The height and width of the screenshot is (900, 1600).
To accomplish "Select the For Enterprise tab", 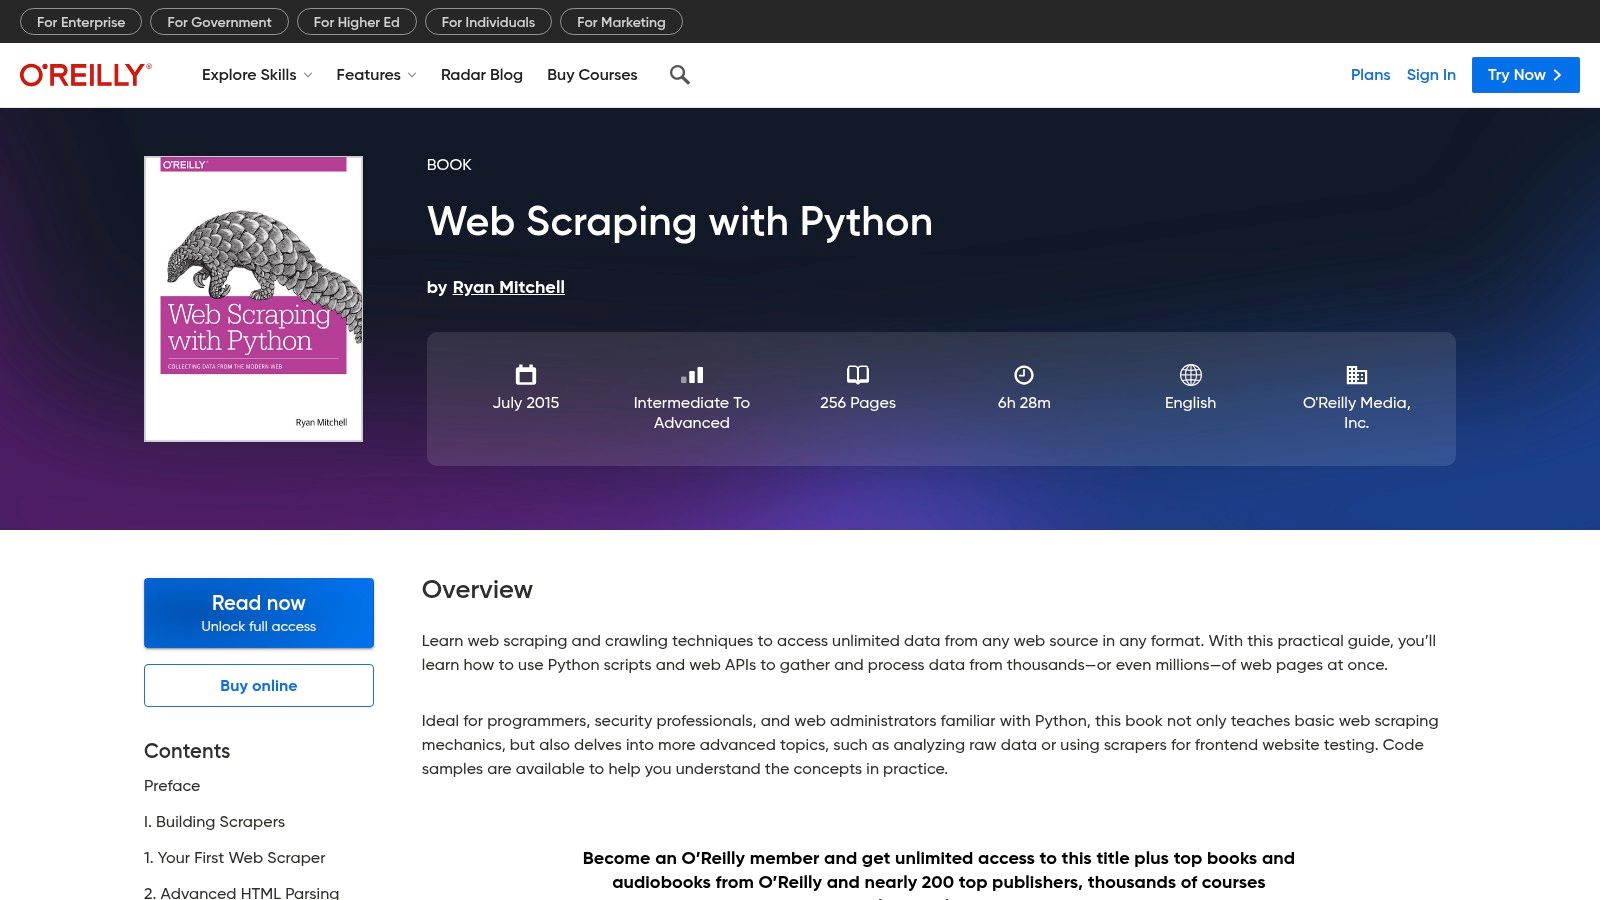I will coord(81,22).
